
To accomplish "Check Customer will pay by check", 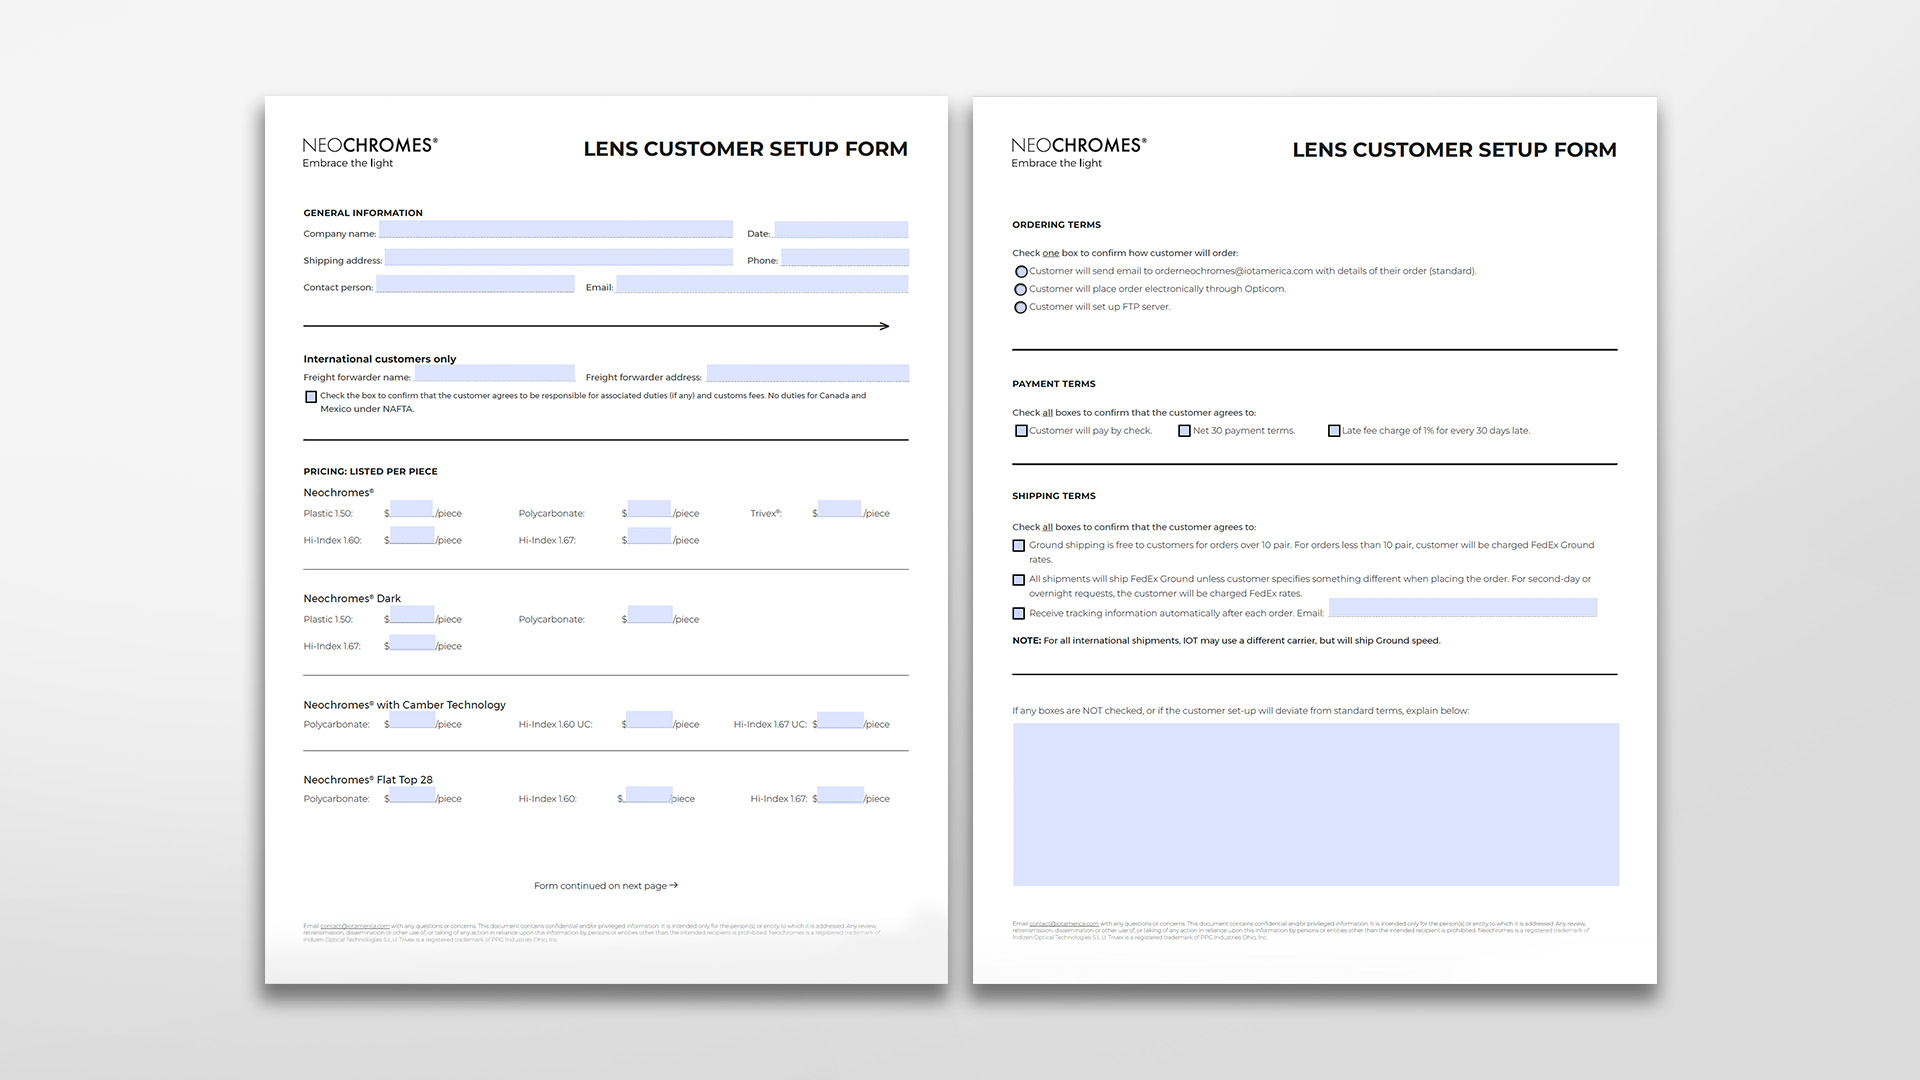I will [x=1021, y=431].
